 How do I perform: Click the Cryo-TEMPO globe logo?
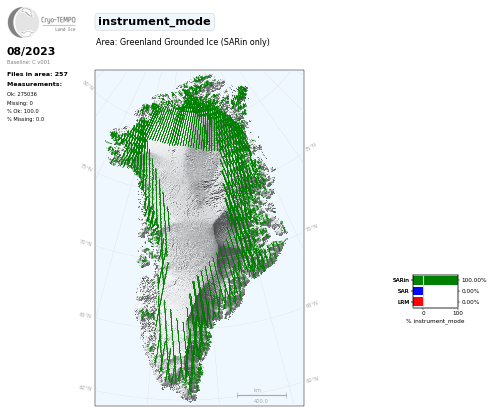(23, 22)
